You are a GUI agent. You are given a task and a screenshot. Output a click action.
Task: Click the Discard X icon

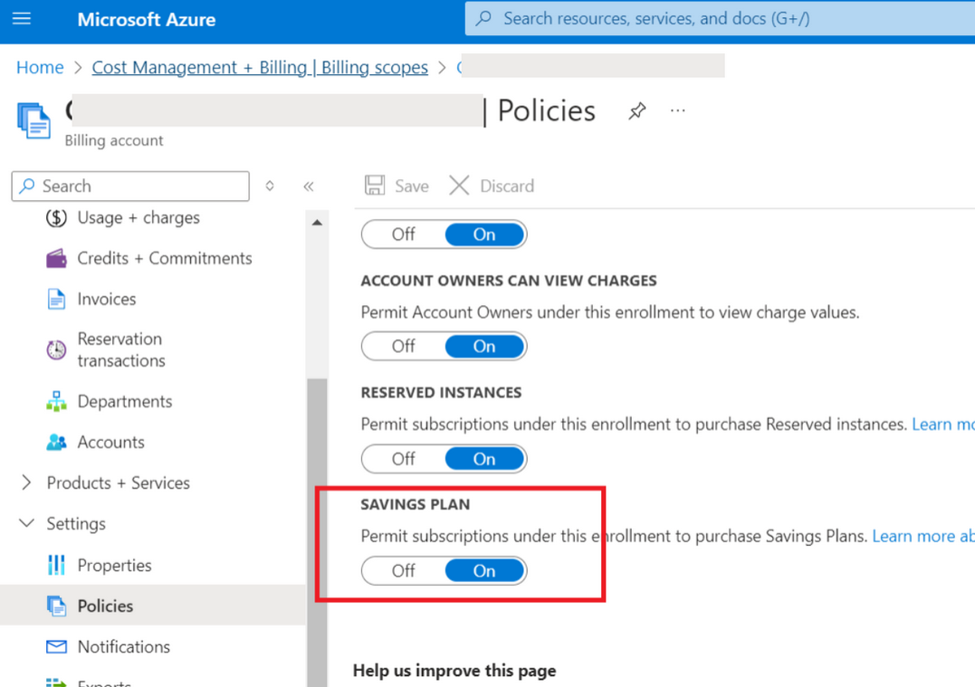pos(459,185)
